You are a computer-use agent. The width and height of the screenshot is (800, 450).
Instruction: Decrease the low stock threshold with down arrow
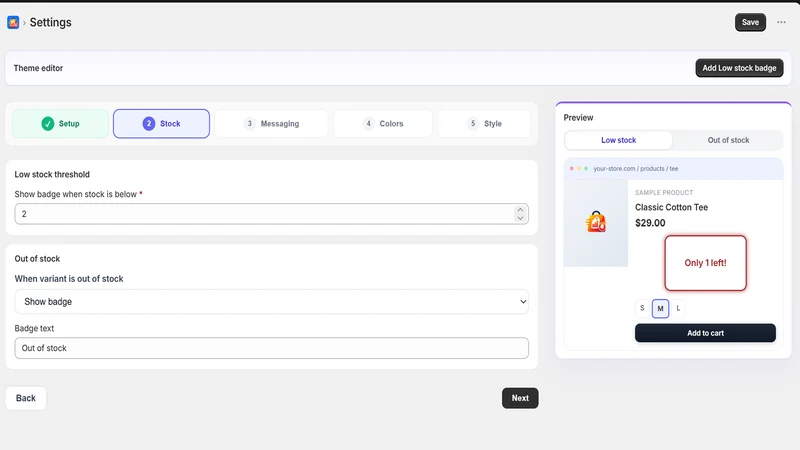point(520,218)
